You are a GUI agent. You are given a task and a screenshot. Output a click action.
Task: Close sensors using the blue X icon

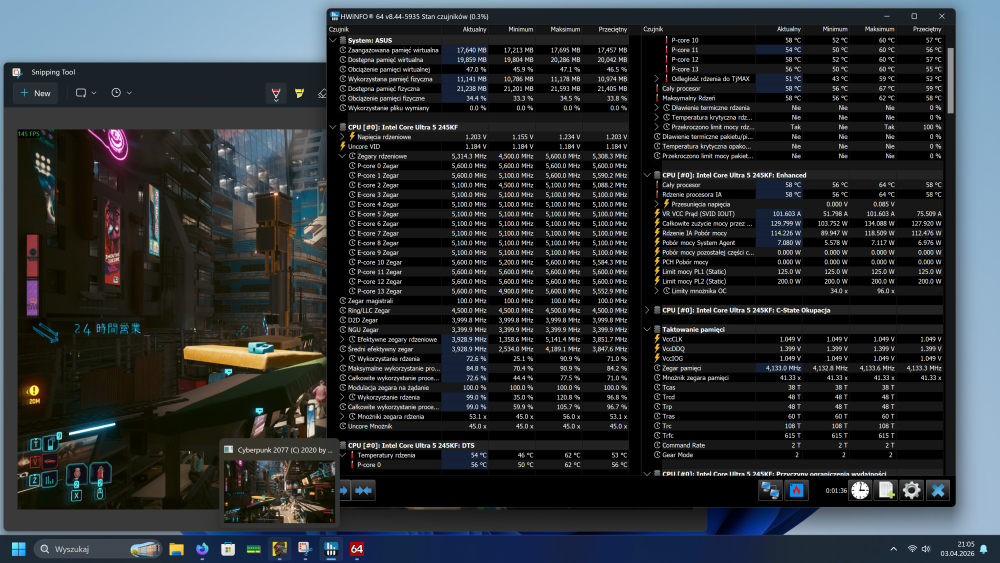click(x=937, y=490)
